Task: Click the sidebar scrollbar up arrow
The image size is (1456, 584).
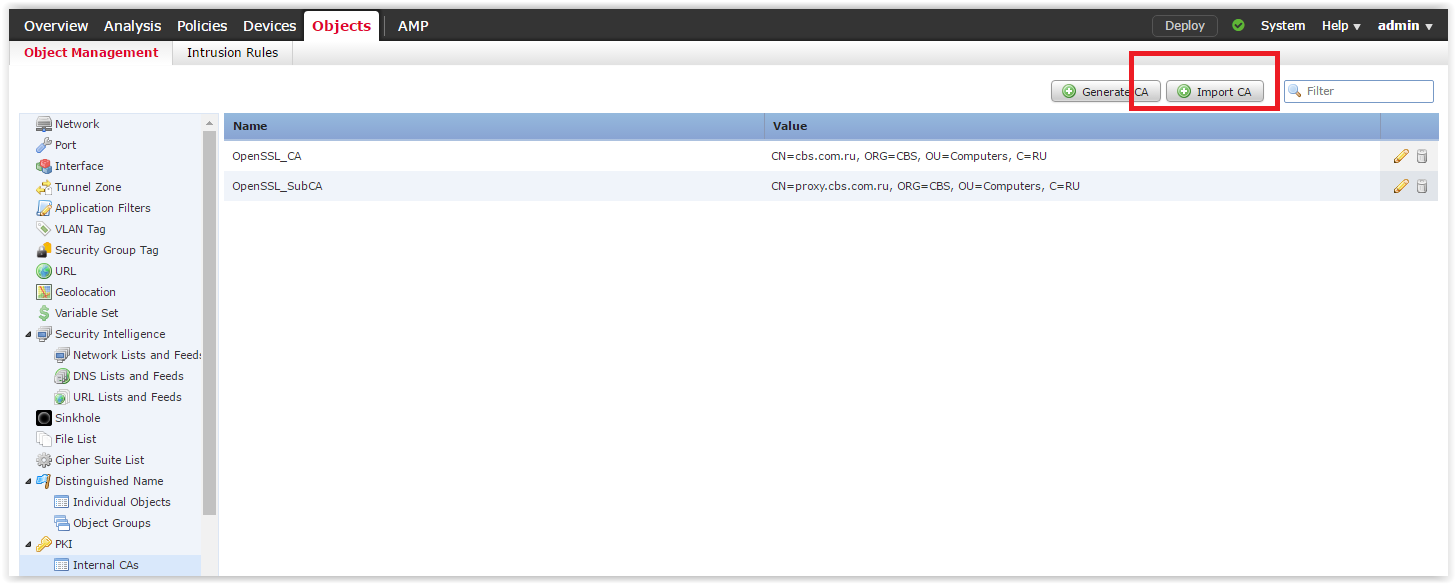Action: tap(209, 123)
